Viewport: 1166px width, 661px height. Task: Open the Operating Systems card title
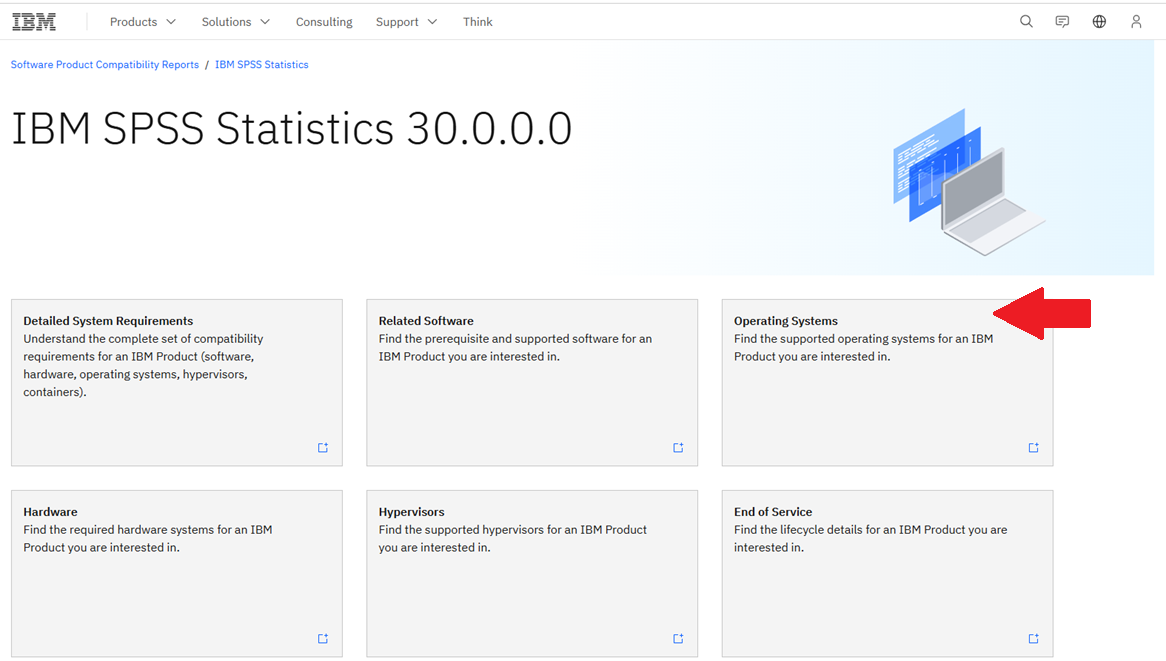point(786,320)
